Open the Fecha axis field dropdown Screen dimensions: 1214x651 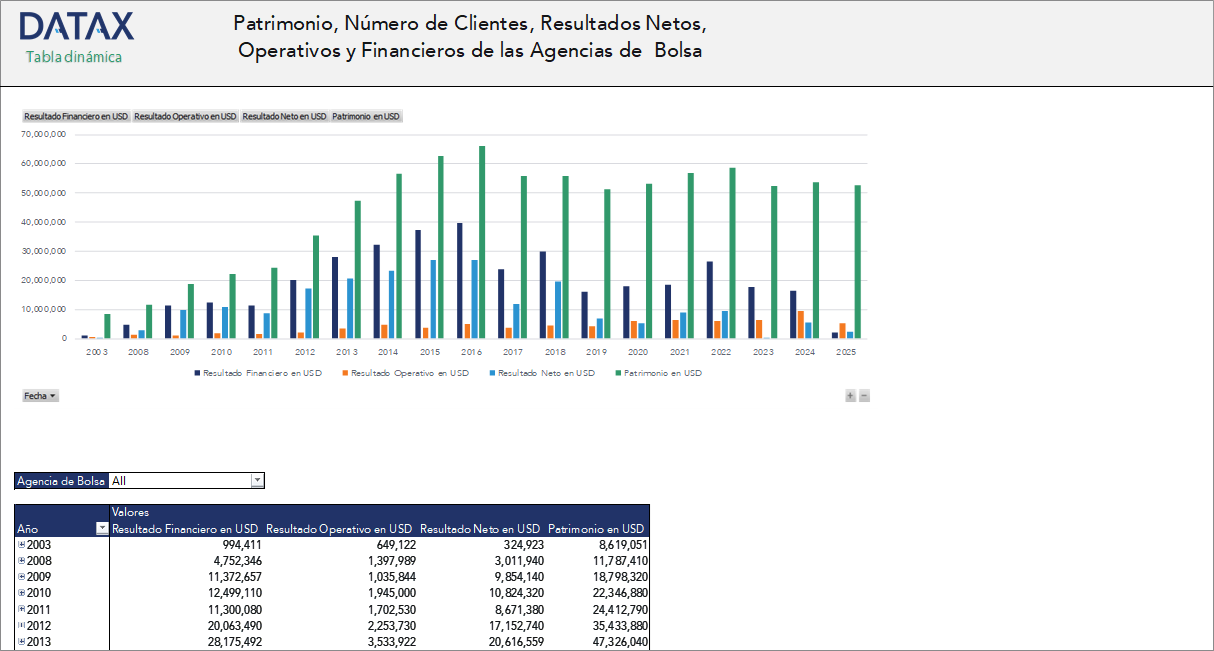(52, 395)
